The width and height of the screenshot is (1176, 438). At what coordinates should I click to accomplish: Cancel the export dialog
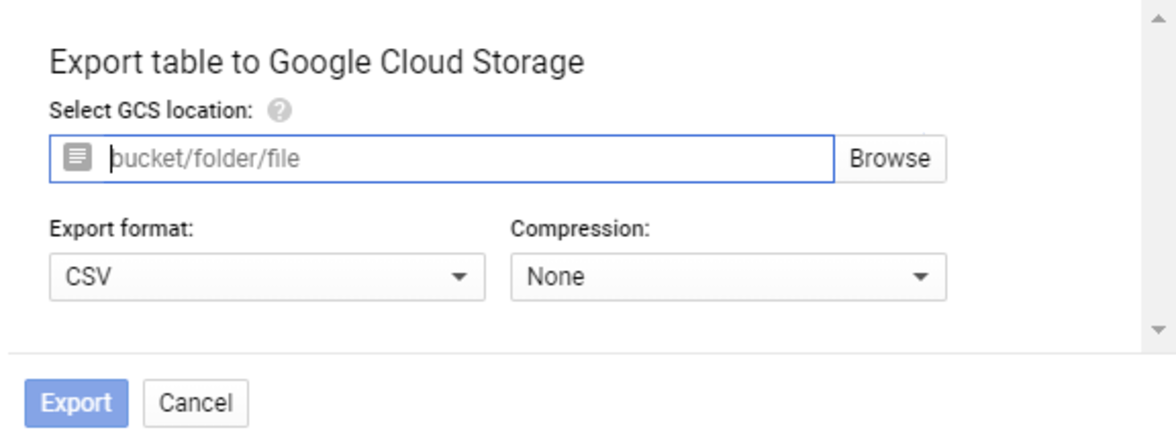tap(196, 403)
